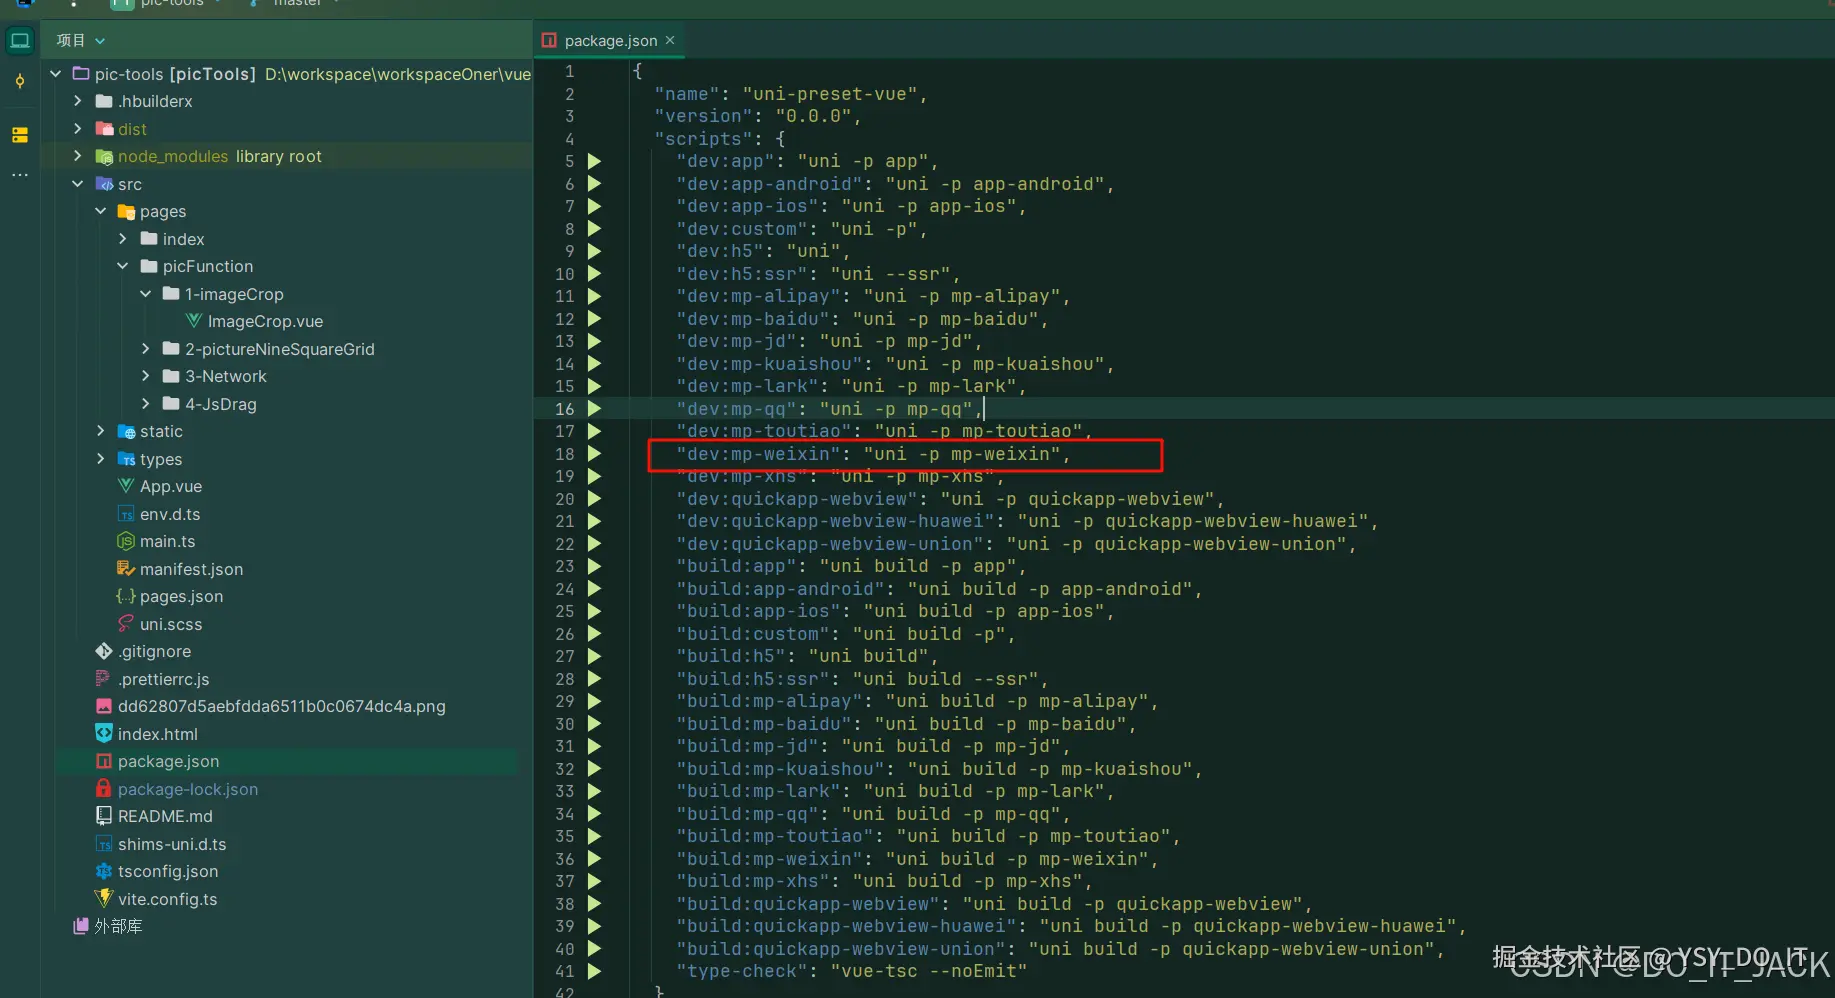Screen dimensions: 1835x998
Task: Click the "dev:mp-toutiao" code line
Action: 885,431
